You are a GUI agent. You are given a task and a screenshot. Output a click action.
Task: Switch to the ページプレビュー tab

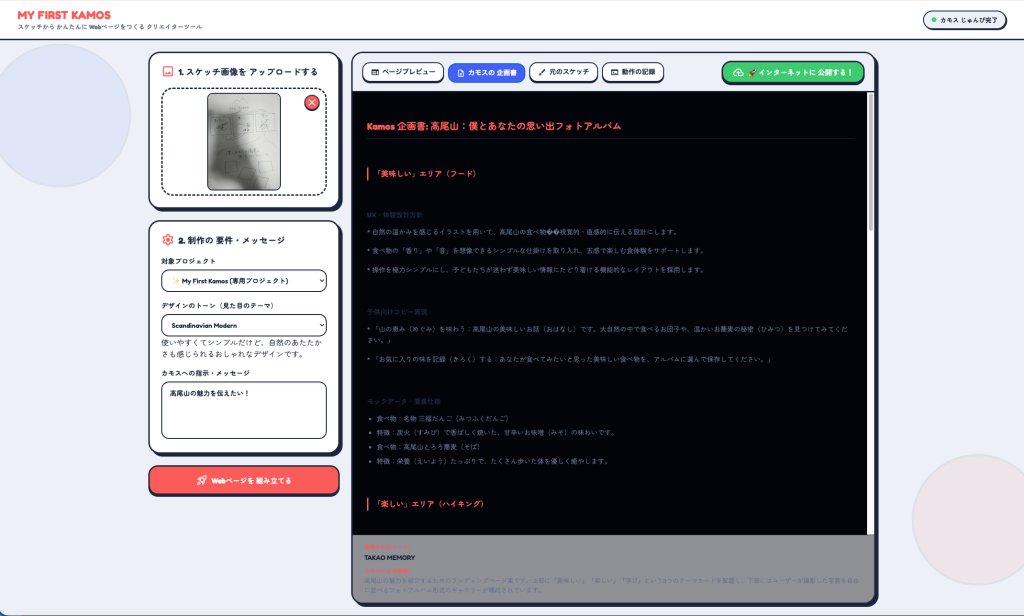coord(403,72)
